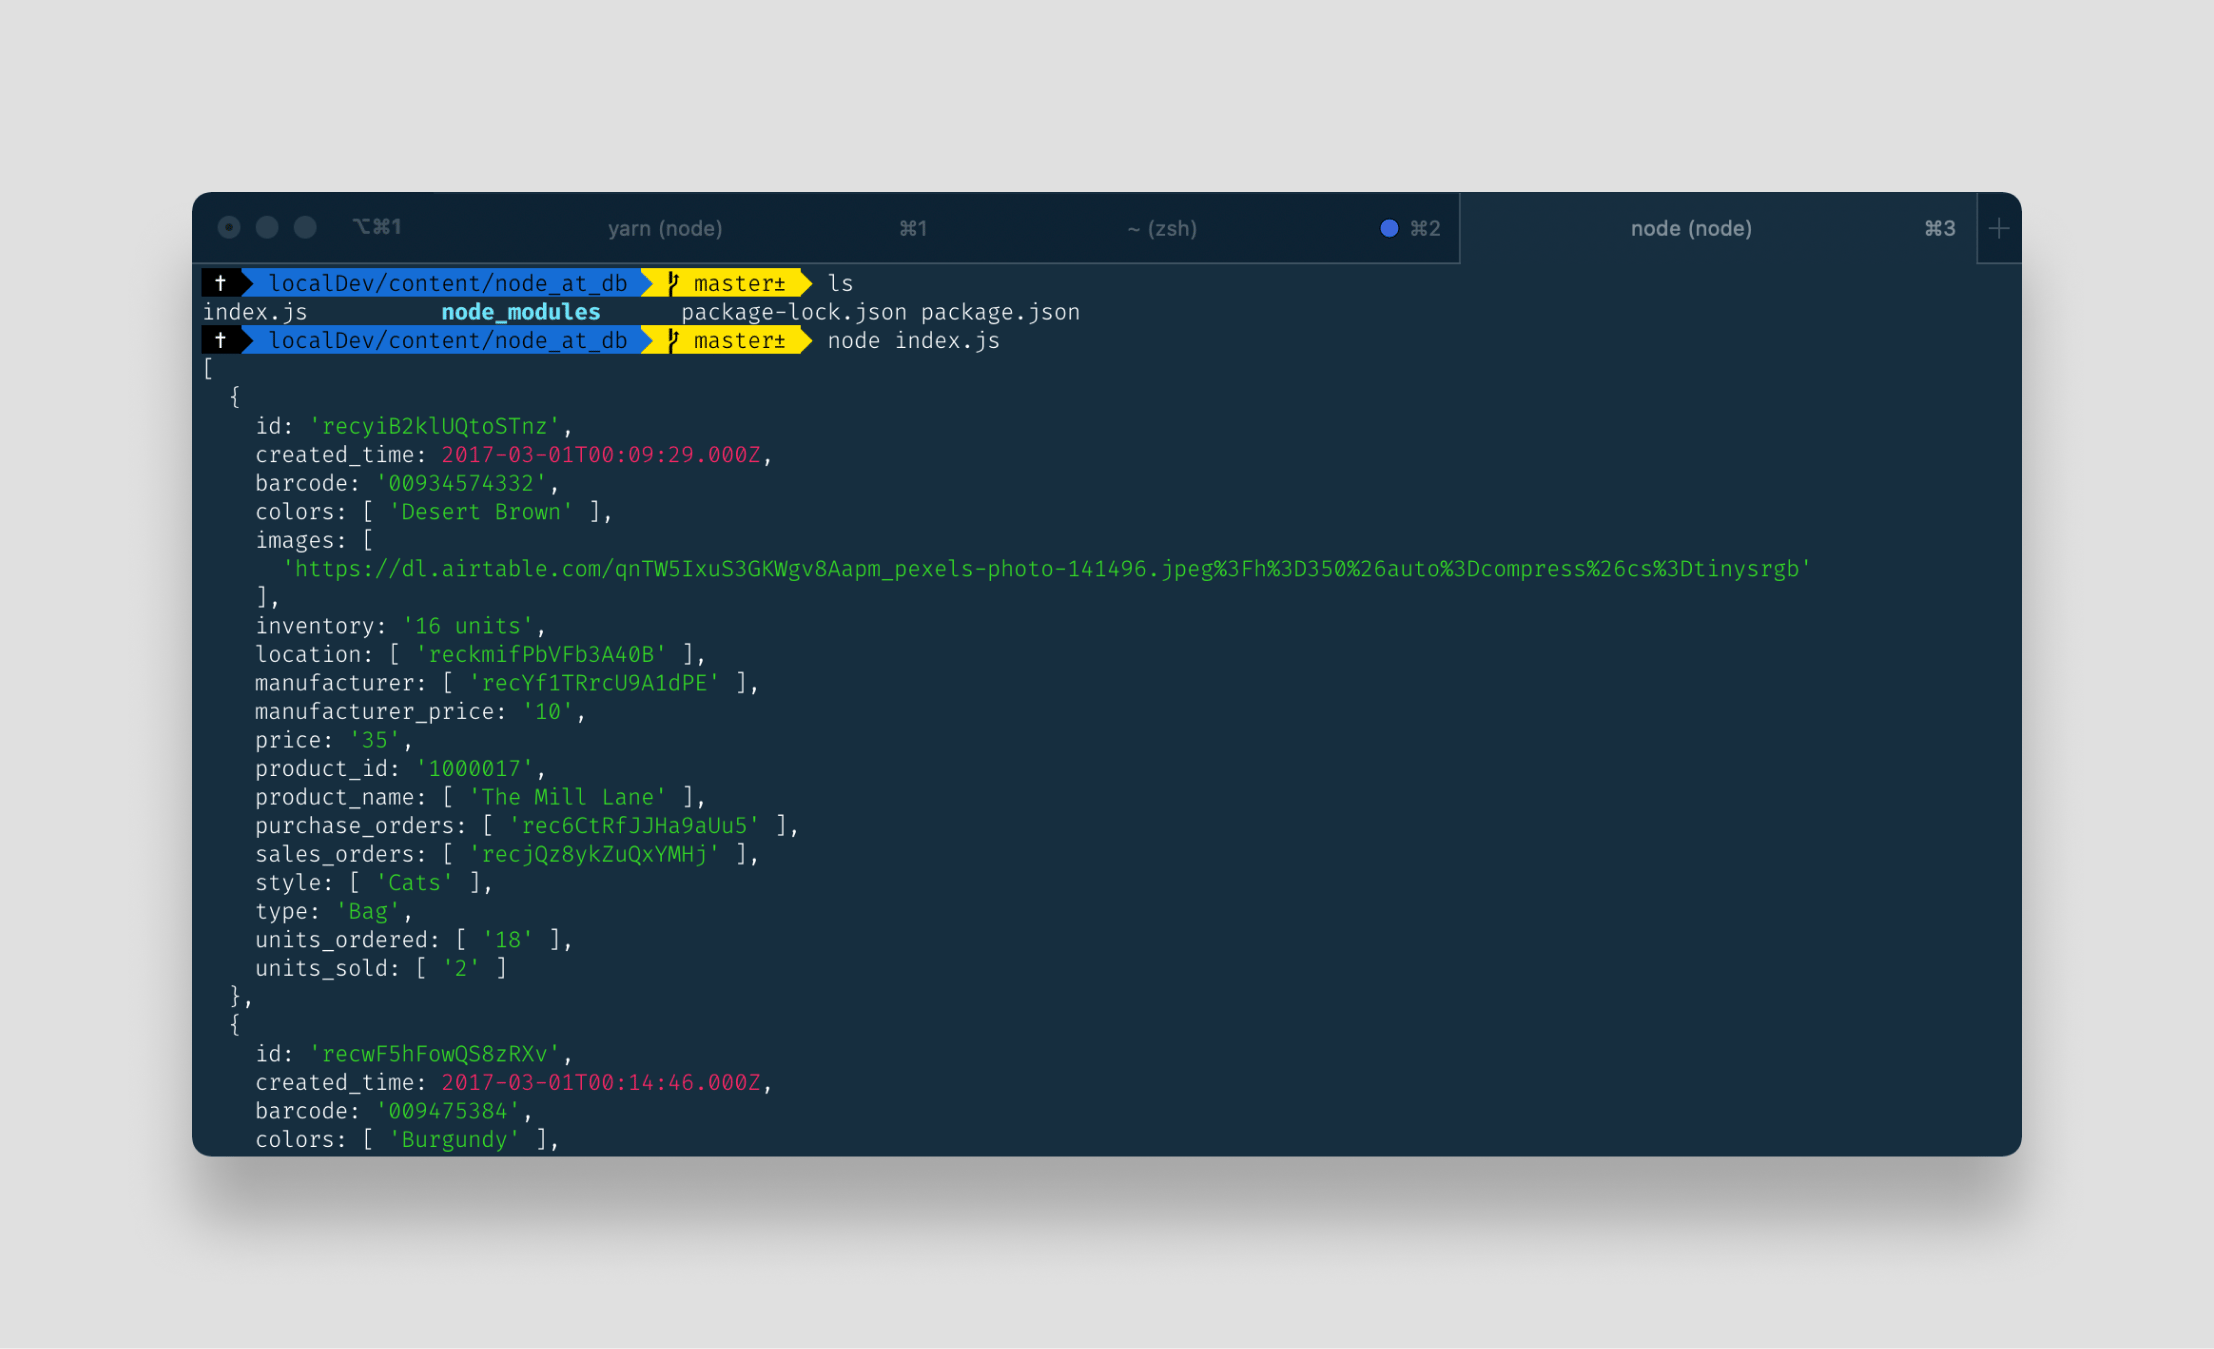The height and width of the screenshot is (1349, 2214).
Task: Click the package-lock.json file name
Action: [x=794, y=312]
